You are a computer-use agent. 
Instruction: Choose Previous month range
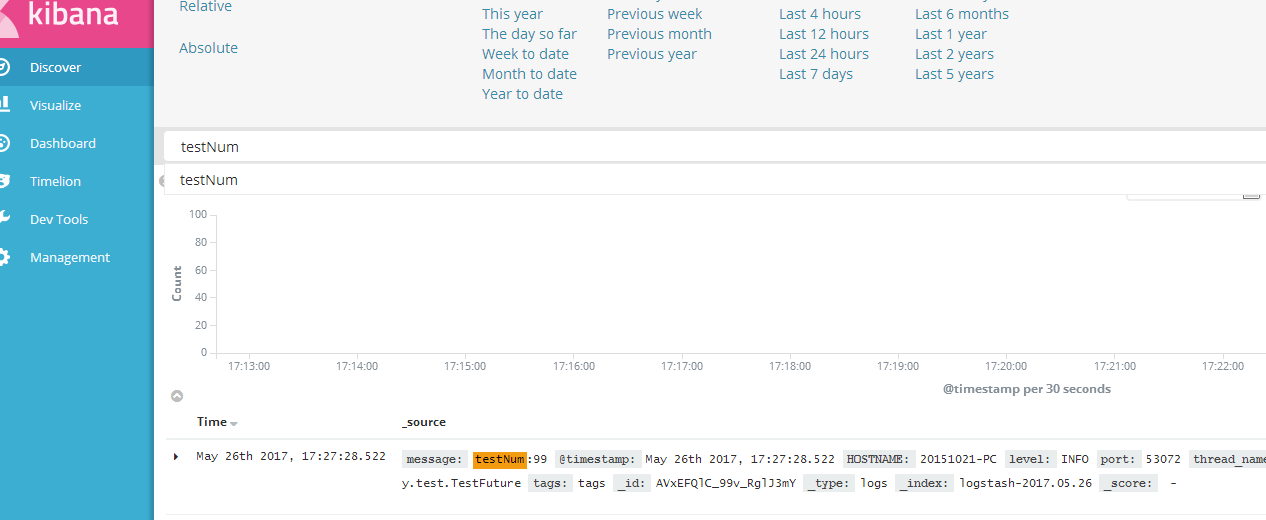pos(659,34)
